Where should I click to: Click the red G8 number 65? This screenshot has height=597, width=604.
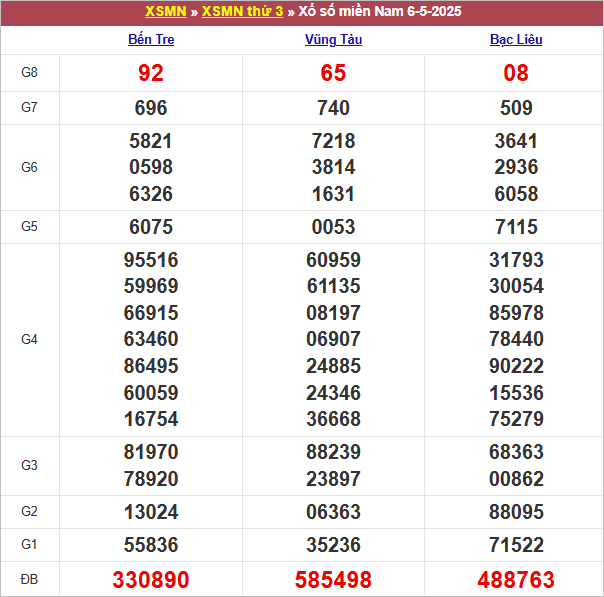coord(334,73)
